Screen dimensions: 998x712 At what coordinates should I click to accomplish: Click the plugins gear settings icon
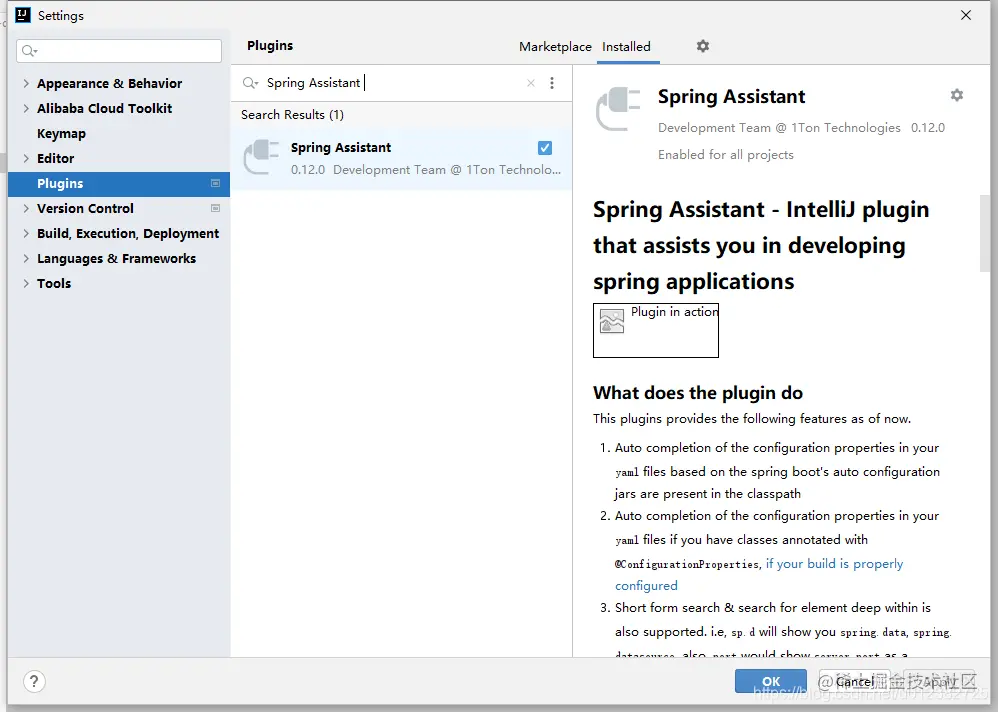(x=703, y=46)
